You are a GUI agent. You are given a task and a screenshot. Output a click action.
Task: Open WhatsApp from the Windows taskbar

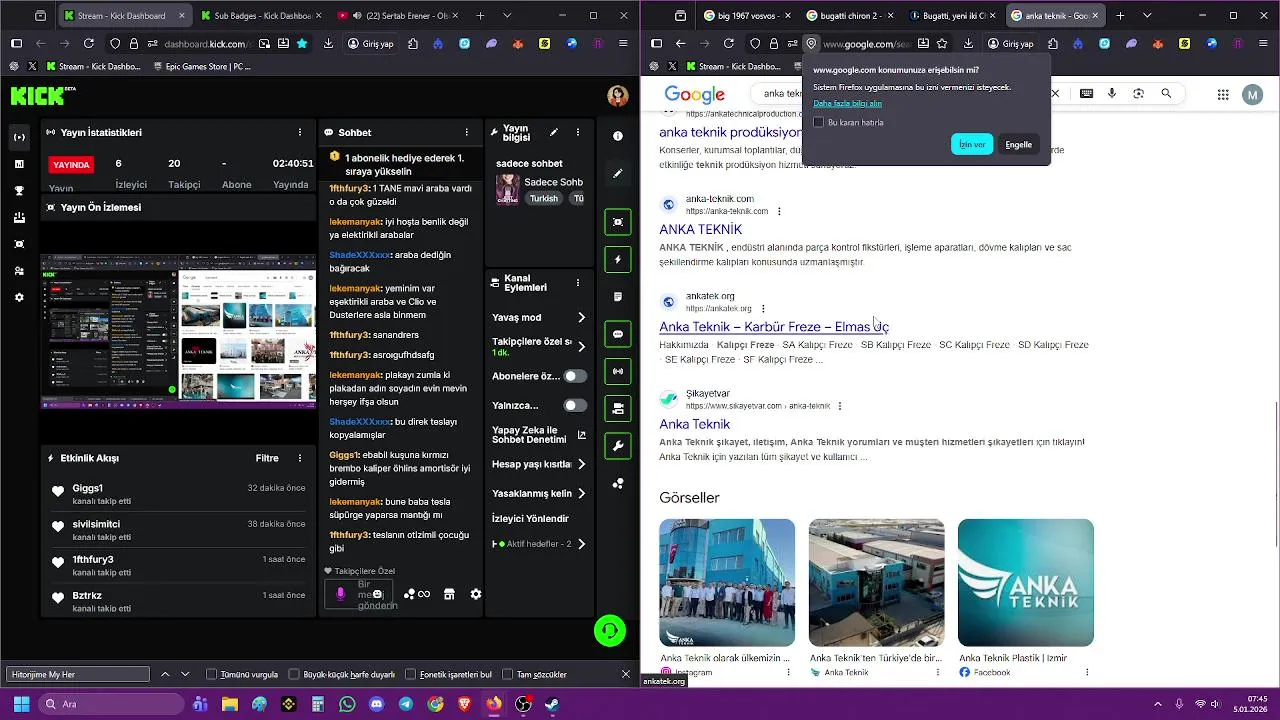coord(347,704)
